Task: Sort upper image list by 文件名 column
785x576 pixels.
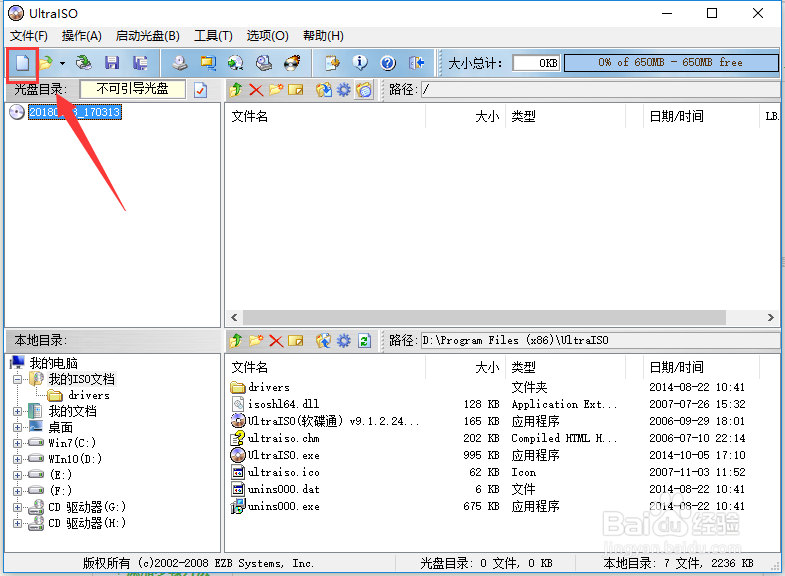Action: click(x=325, y=117)
